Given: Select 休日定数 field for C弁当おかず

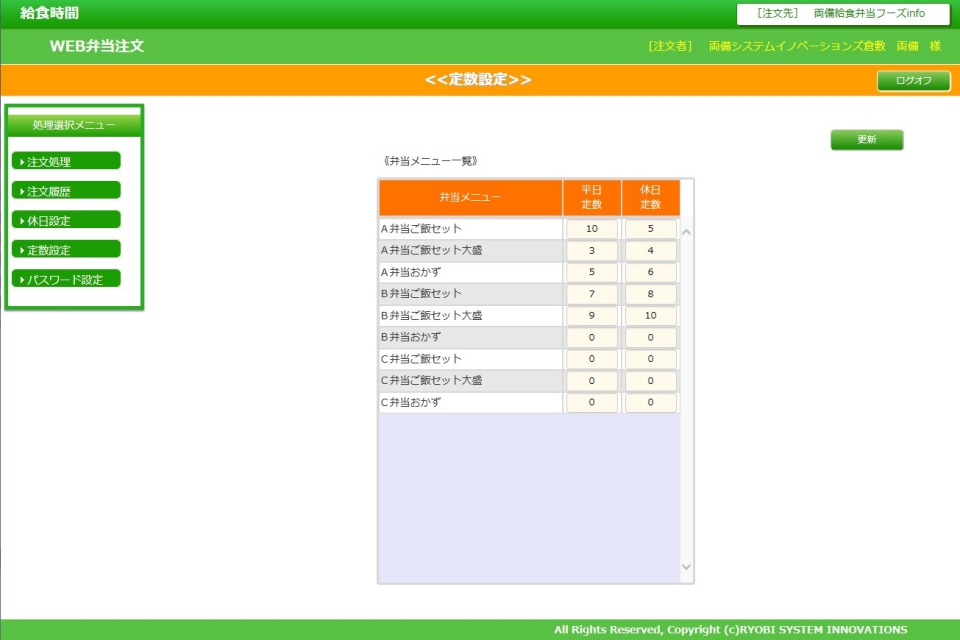Looking at the screenshot, I should [x=650, y=402].
